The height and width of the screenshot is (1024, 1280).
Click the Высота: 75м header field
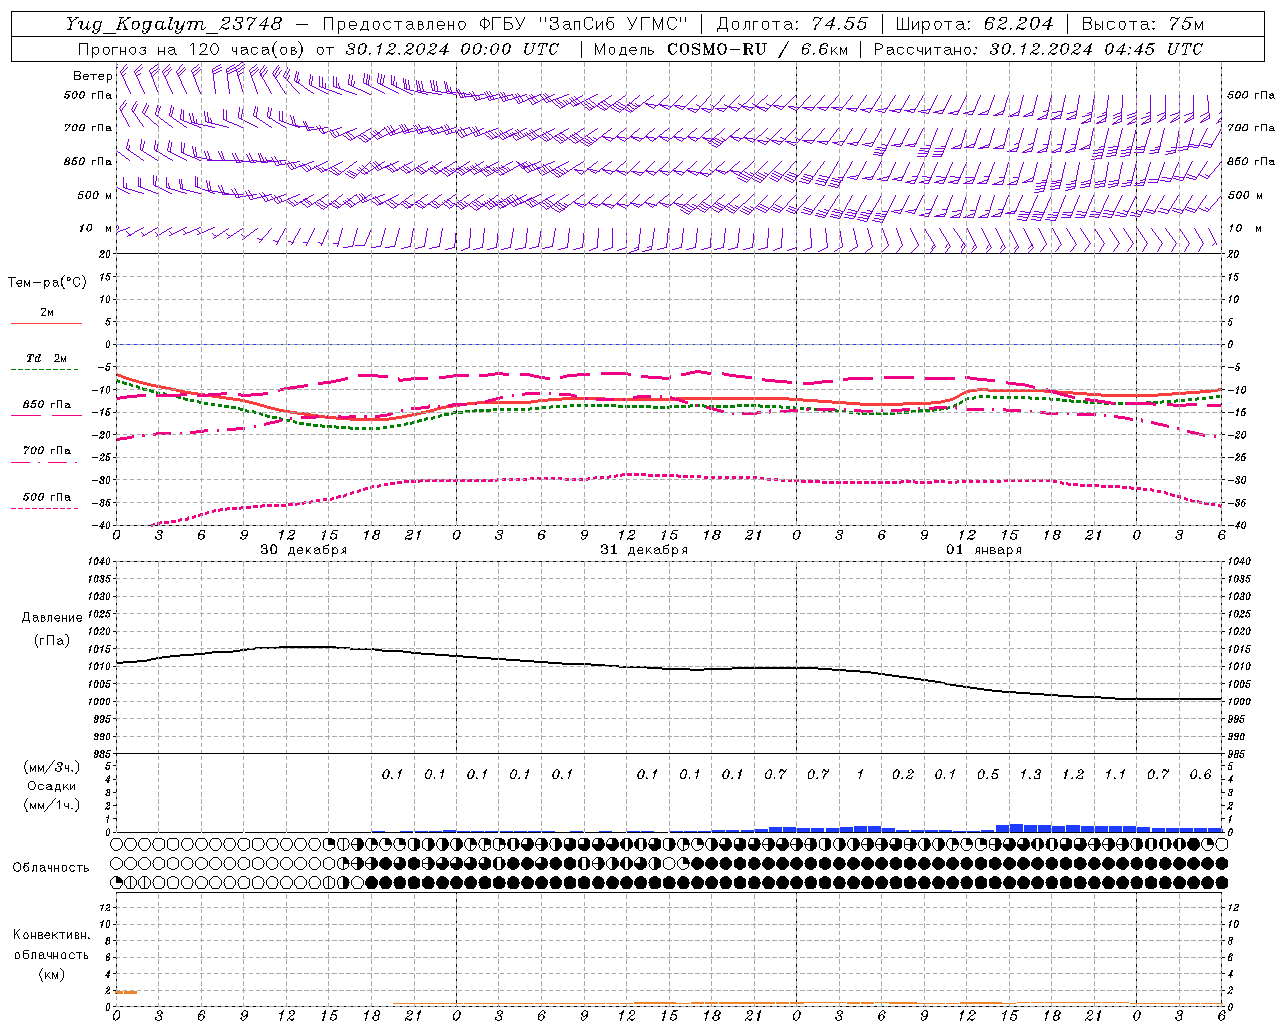point(1143,23)
